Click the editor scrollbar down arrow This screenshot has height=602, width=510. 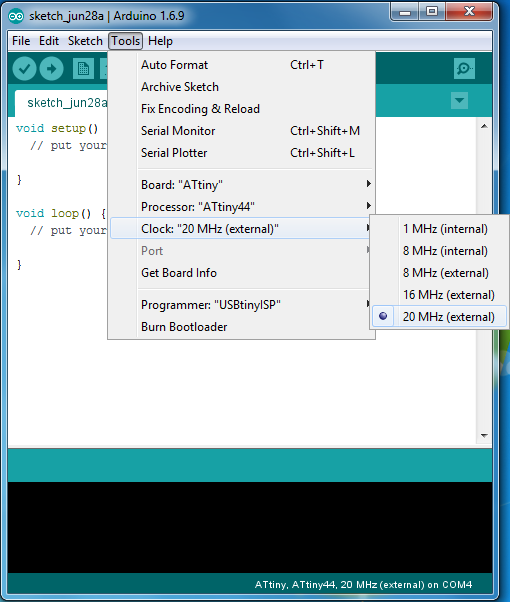[x=484, y=436]
